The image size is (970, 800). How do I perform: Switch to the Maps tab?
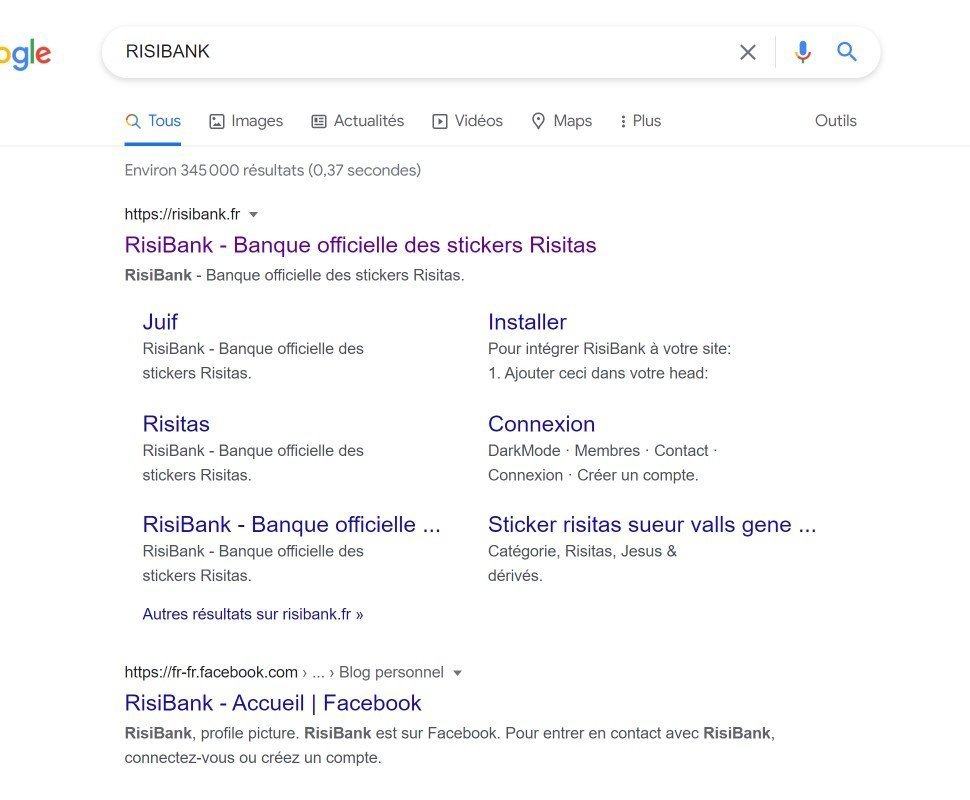(x=561, y=121)
